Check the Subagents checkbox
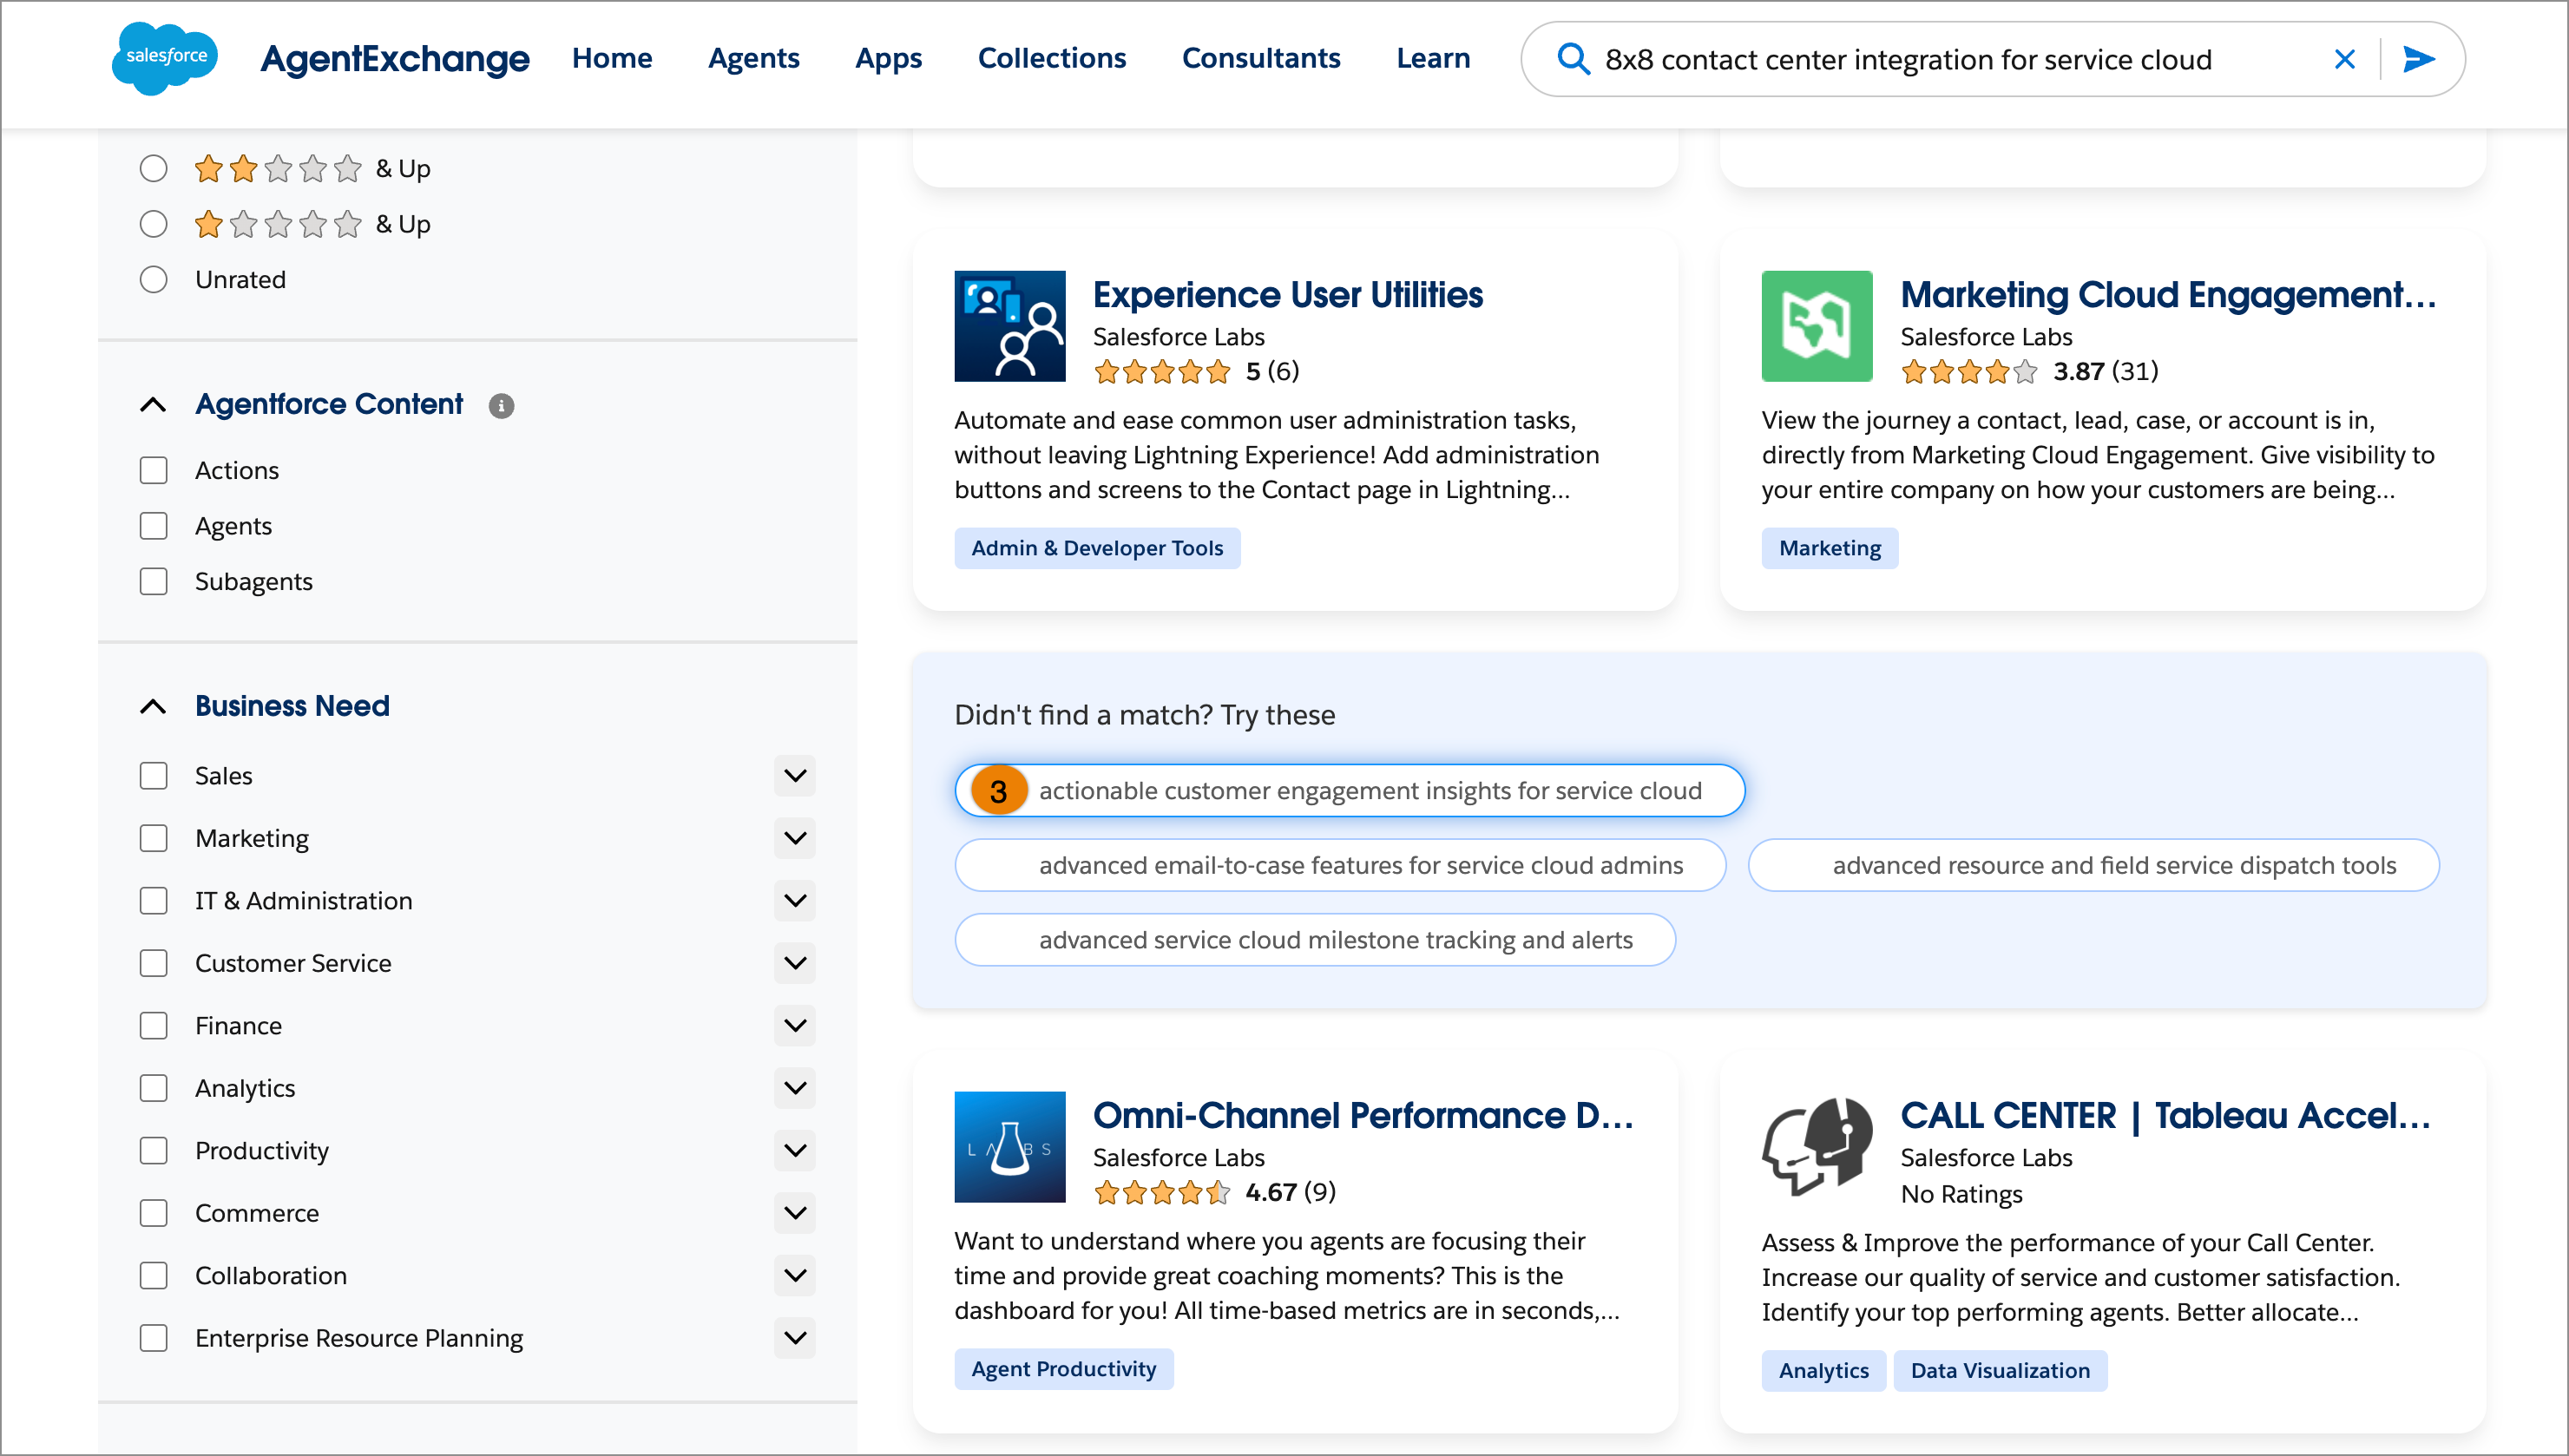The height and width of the screenshot is (1456, 2569). (154, 581)
